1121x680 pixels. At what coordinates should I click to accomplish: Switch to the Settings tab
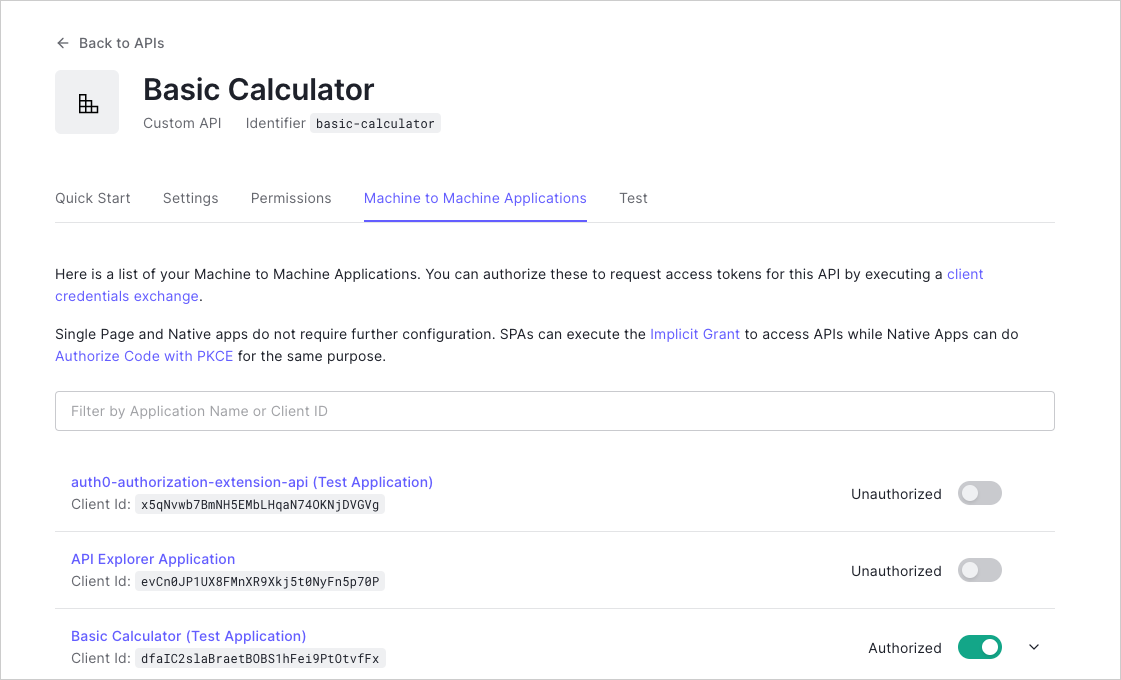[190, 198]
